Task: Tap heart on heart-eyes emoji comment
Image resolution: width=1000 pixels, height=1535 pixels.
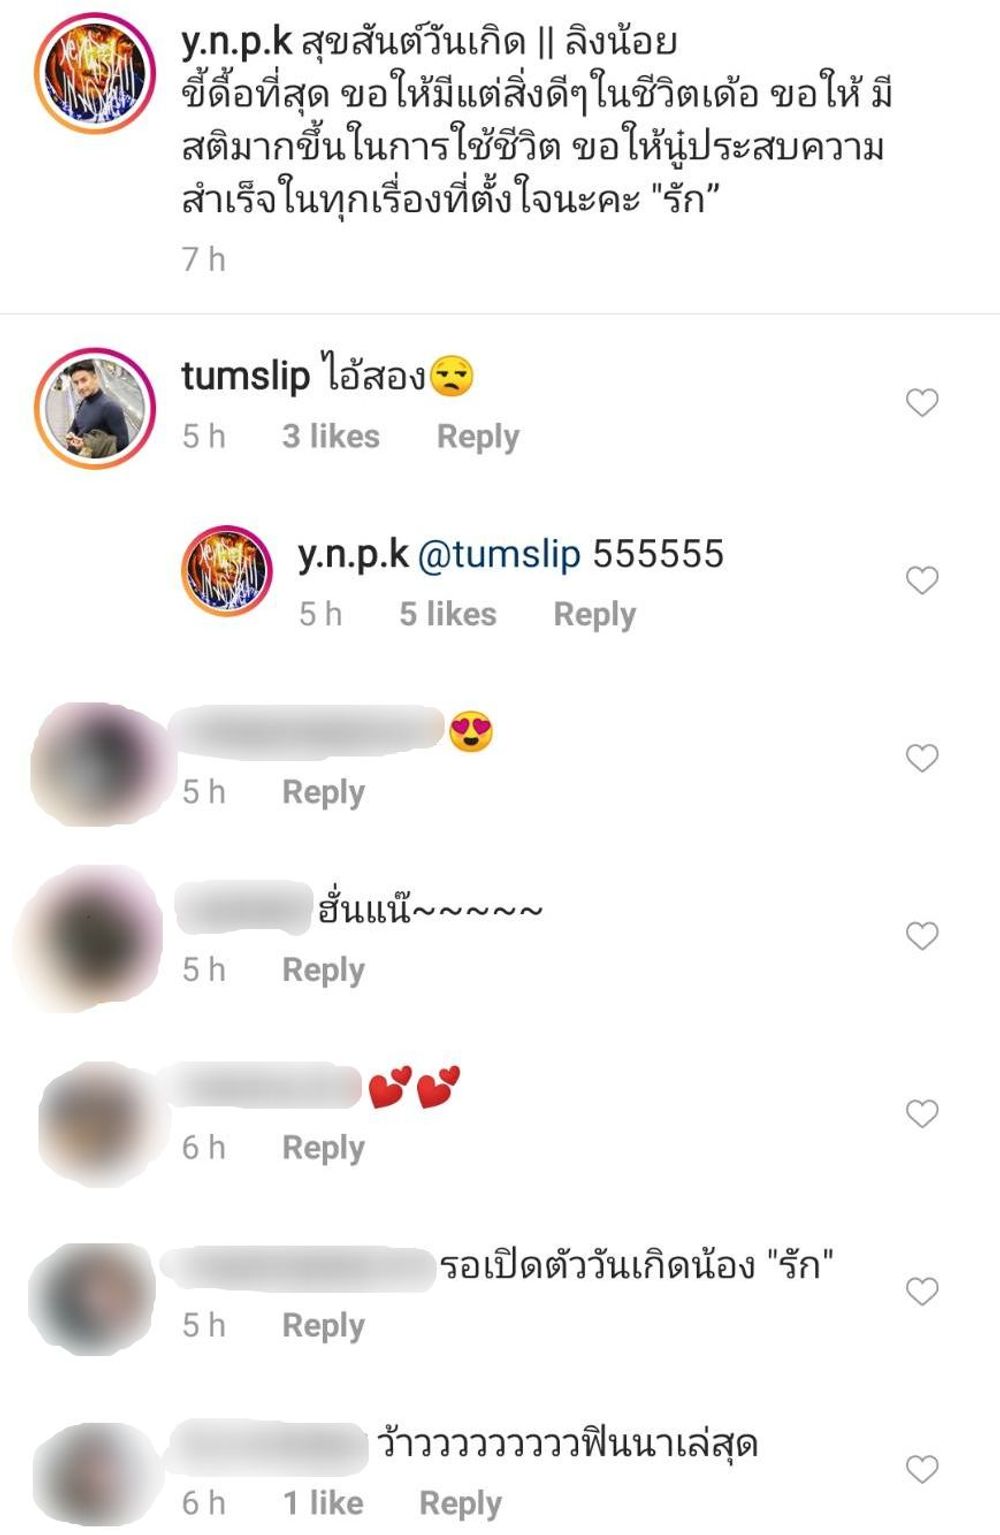Action: [x=921, y=758]
